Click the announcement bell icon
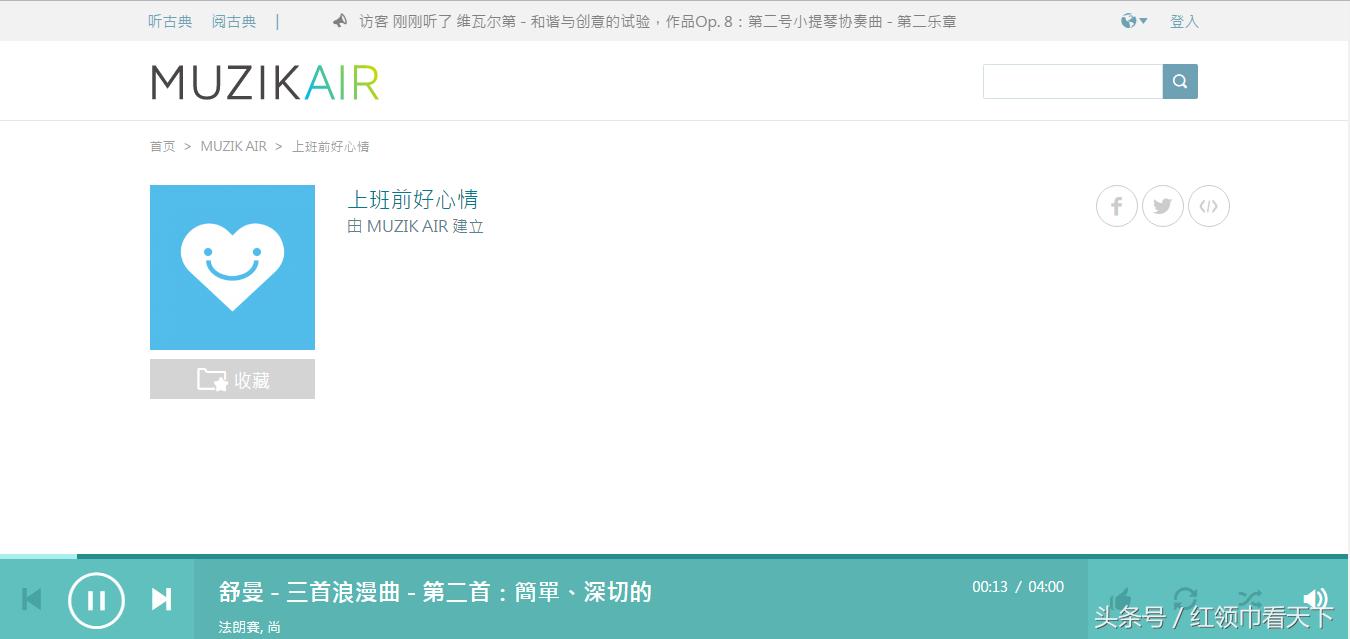 pos(340,20)
